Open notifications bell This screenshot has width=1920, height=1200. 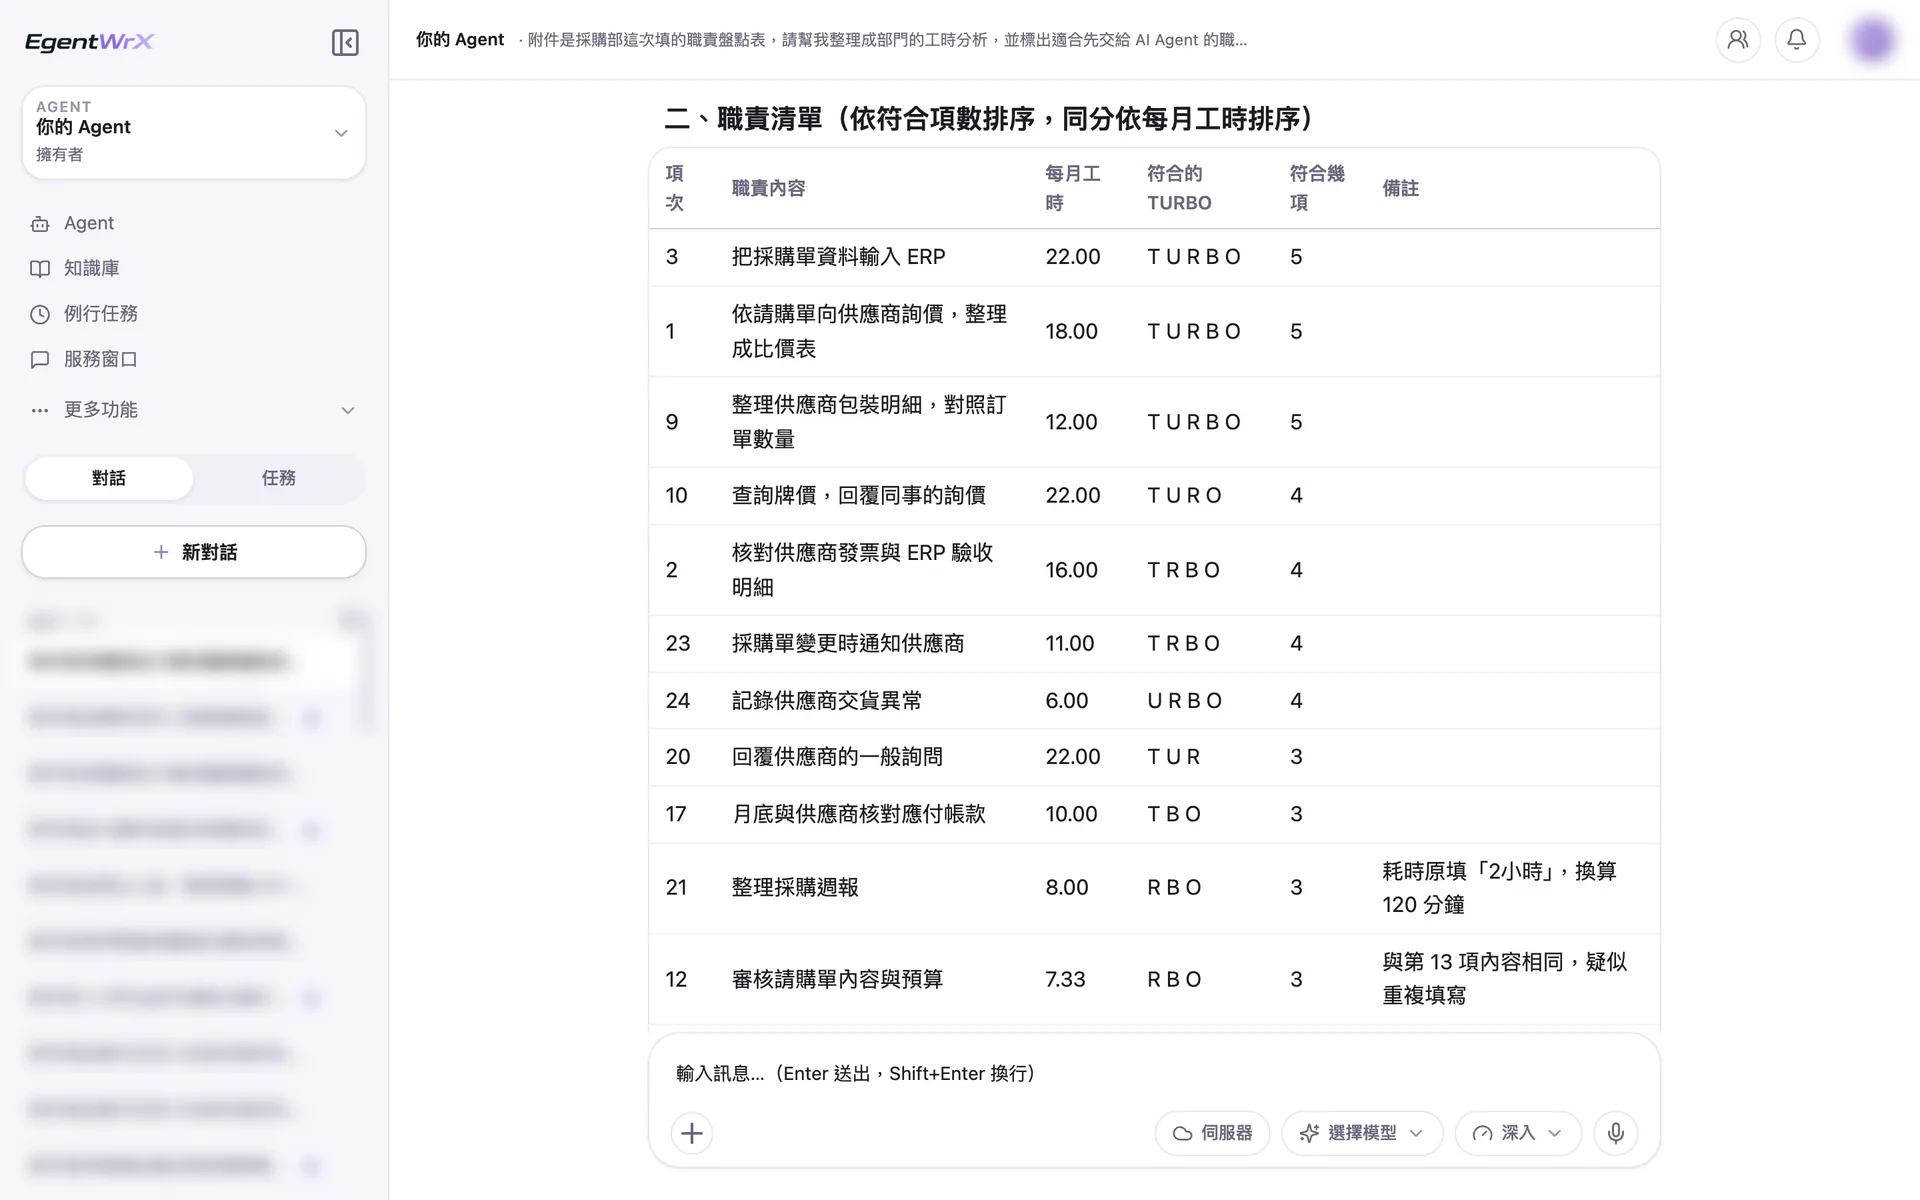click(x=1797, y=40)
